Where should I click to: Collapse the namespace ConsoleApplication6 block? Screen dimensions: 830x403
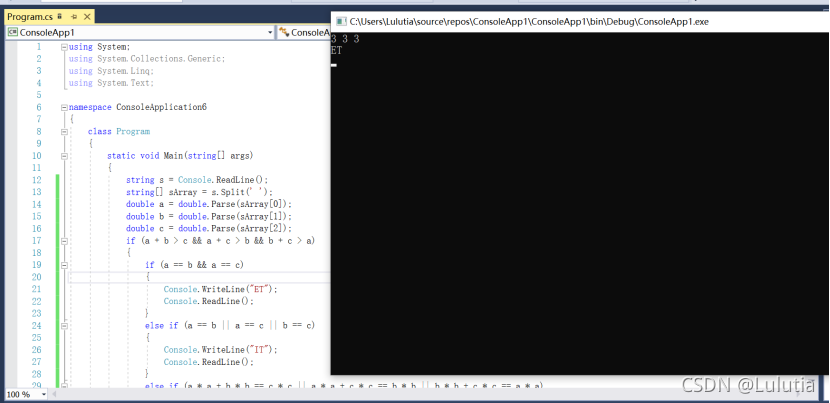tap(64, 107)
